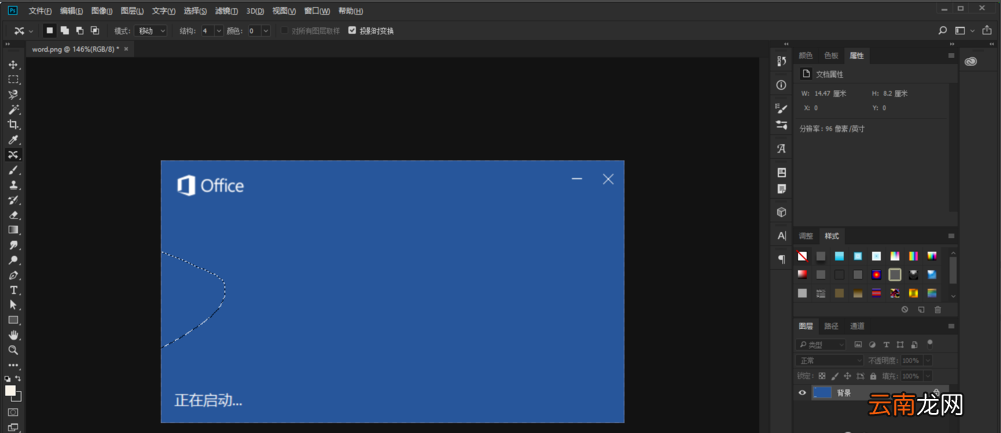Select the Magic Wand tool

pos(13,110)
